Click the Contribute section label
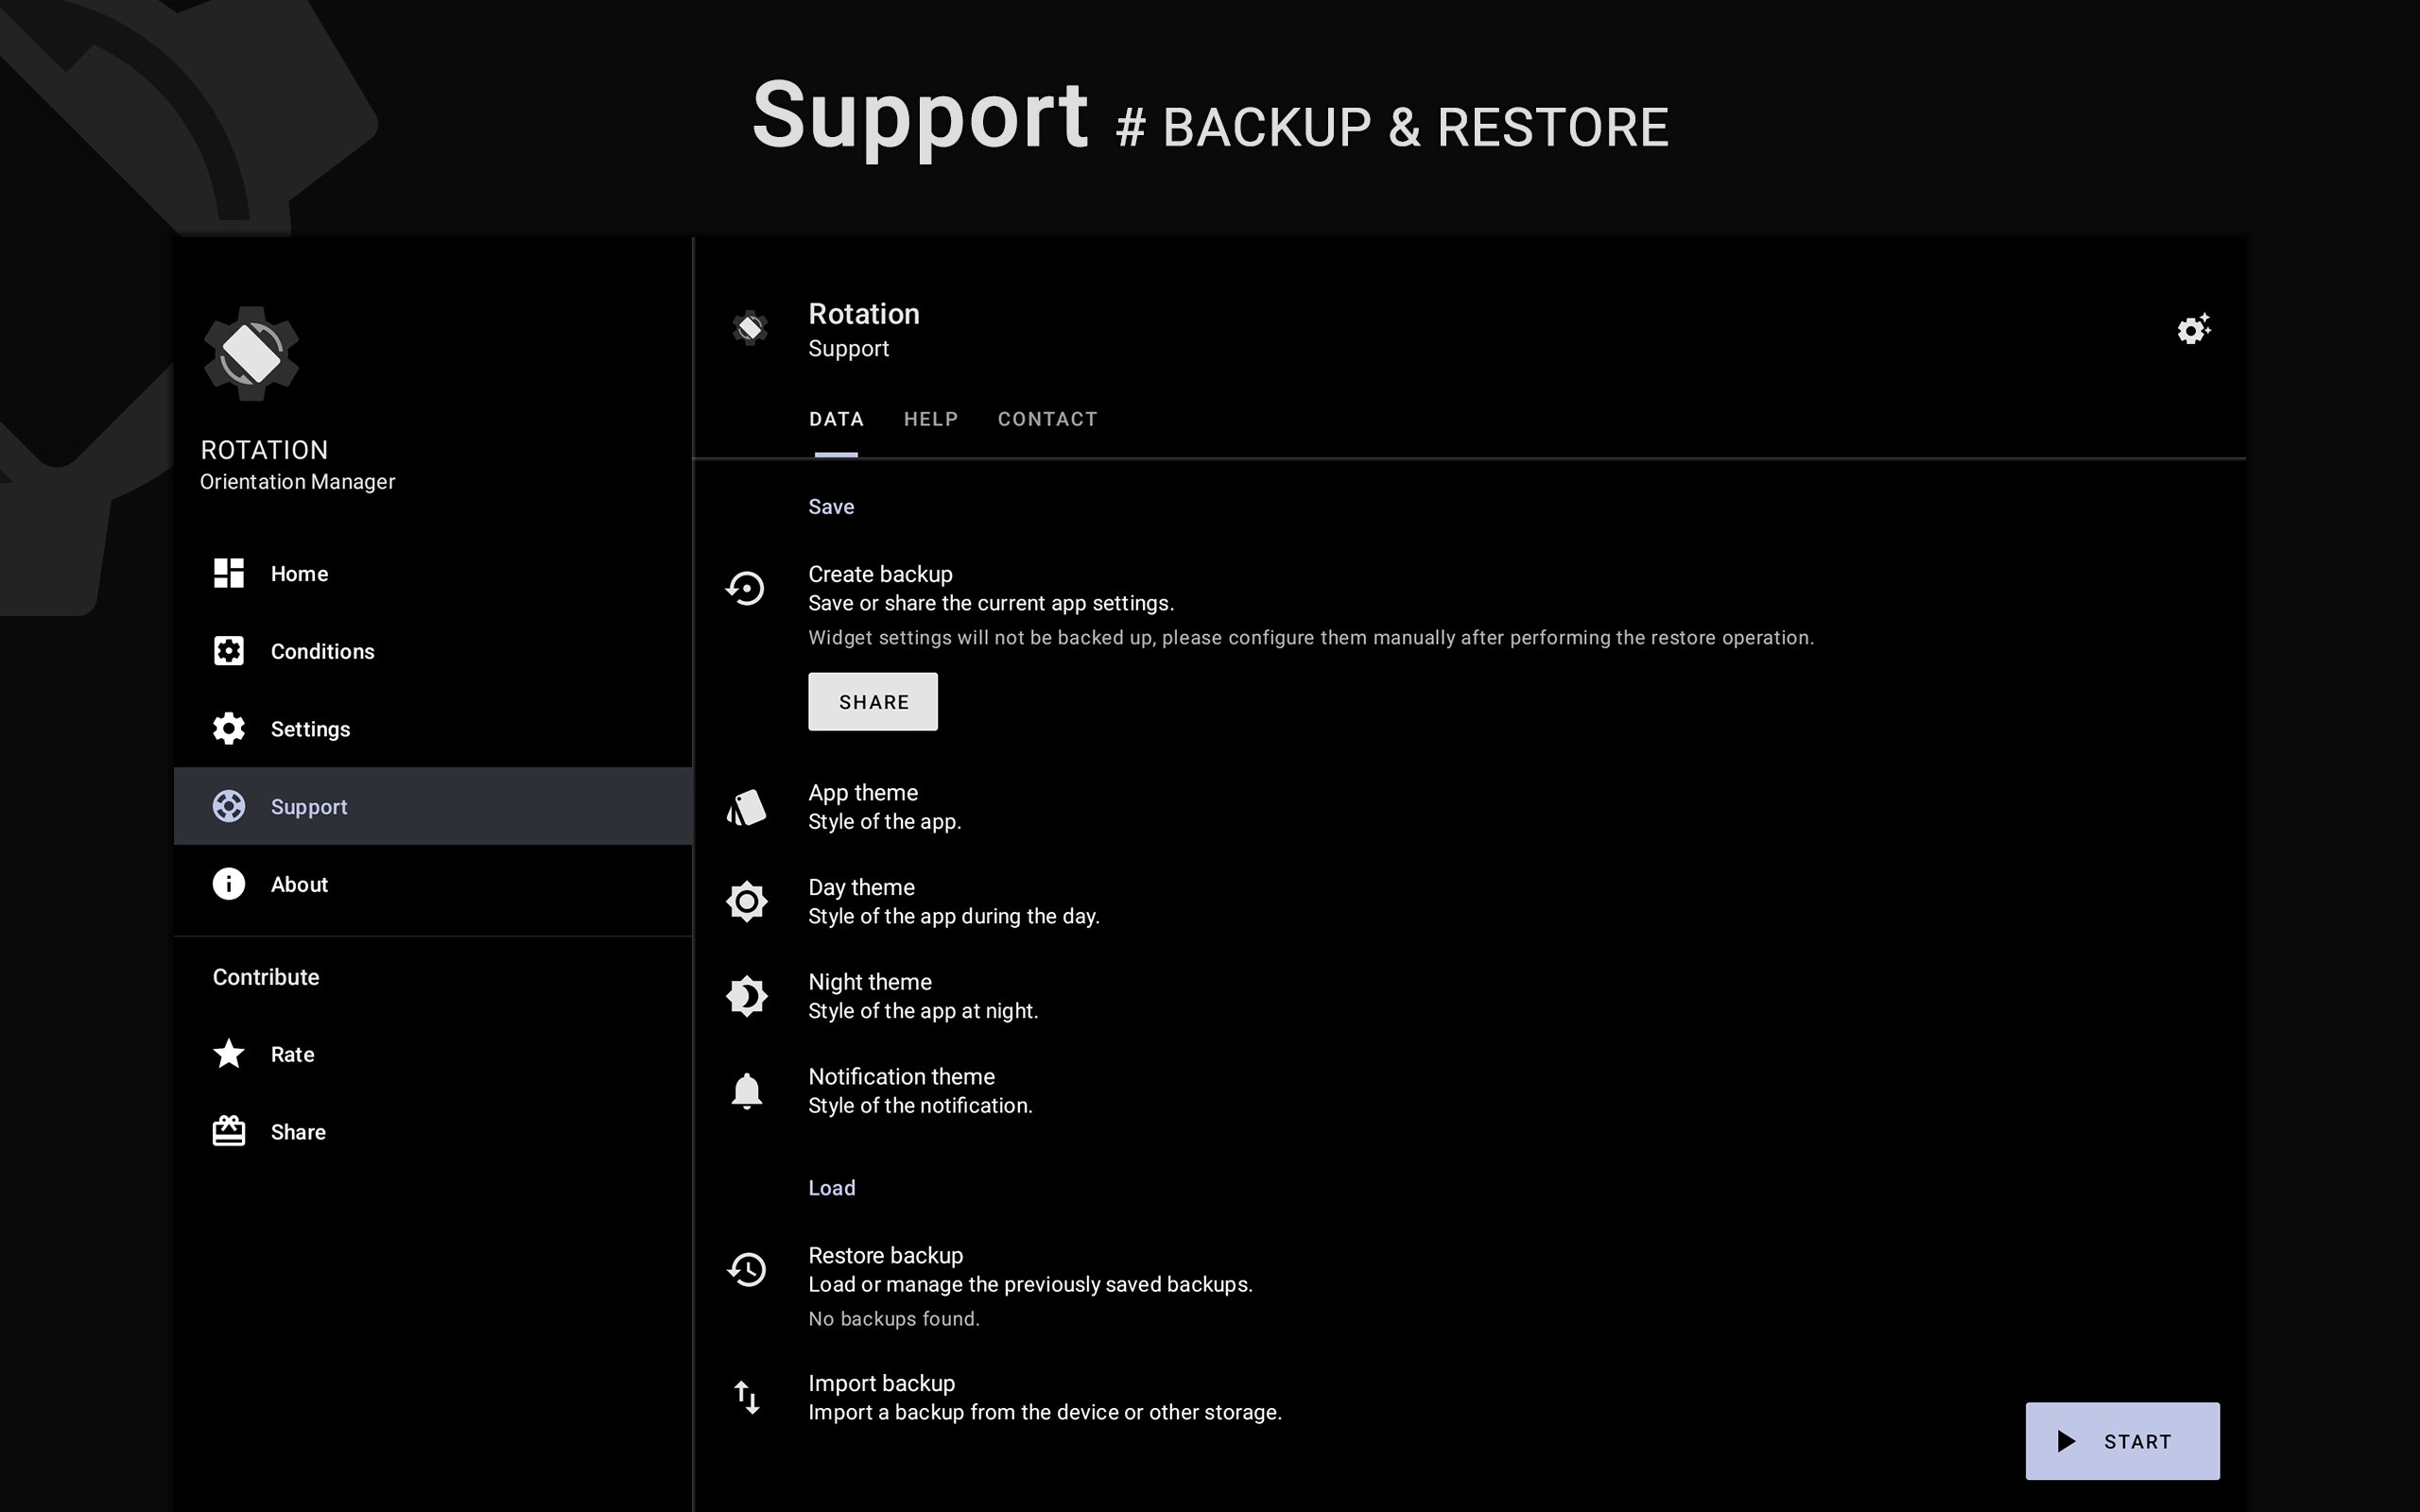The image size is (2420, 1512). [266, 977]
